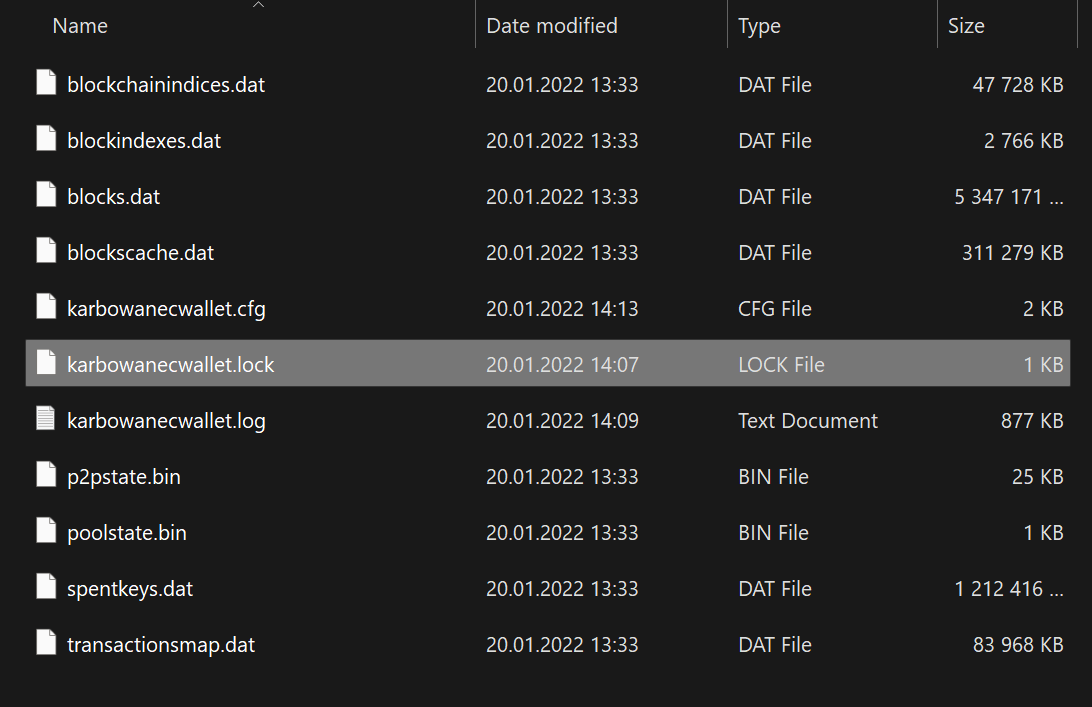Click the spentkeys.dat file icon
1092x707 pixels.
click(x=46, y=586)
